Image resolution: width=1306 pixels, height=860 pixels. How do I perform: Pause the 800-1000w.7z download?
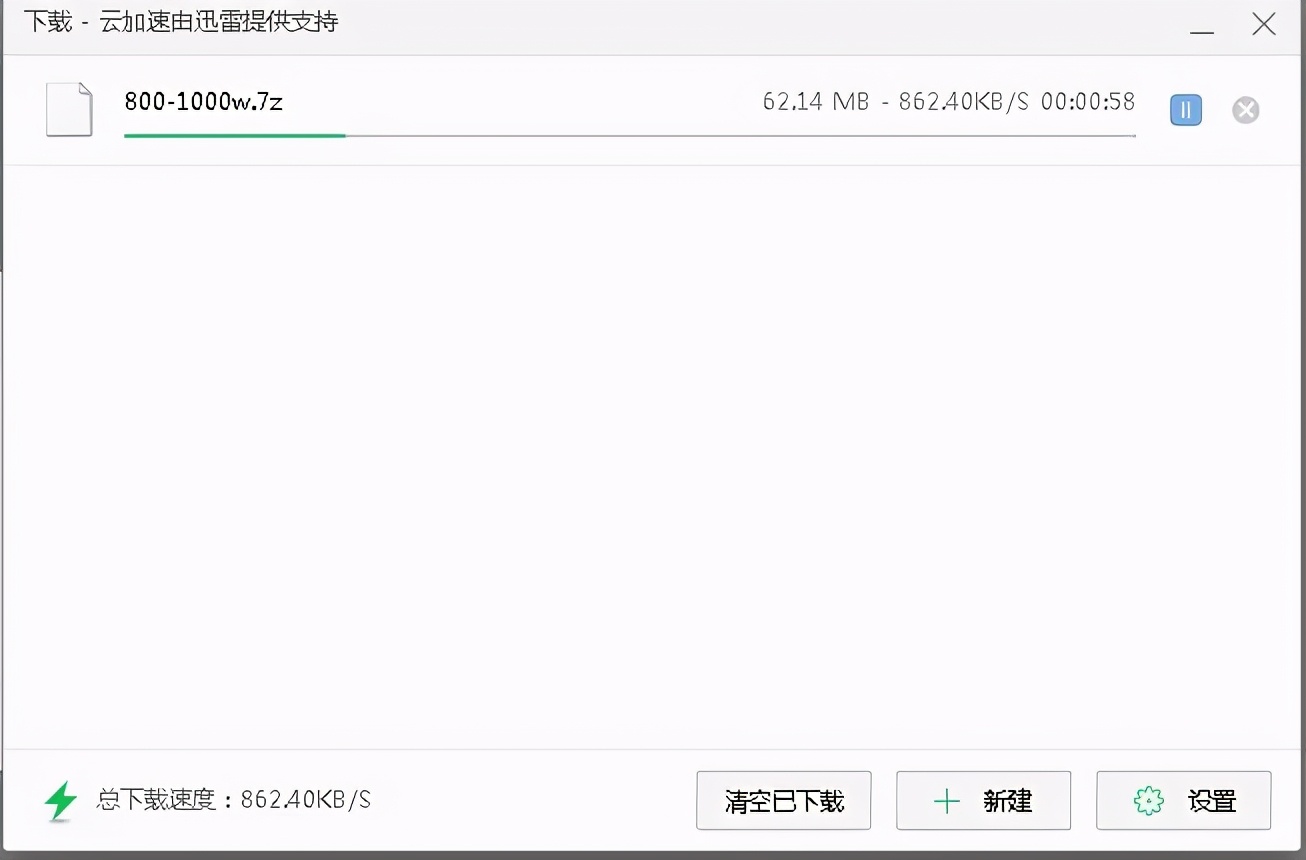[1186, 110]
